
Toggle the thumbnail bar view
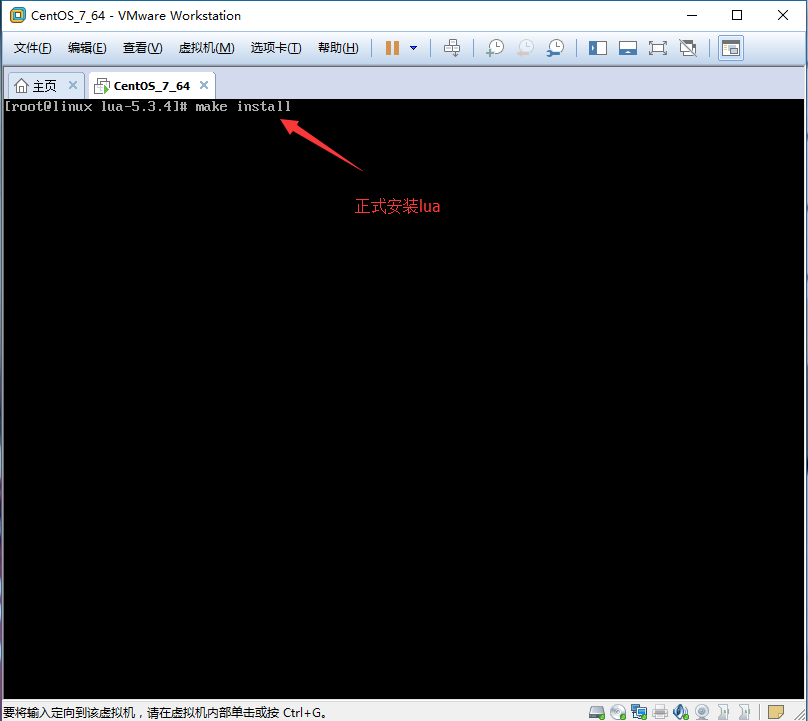[628, 48]
